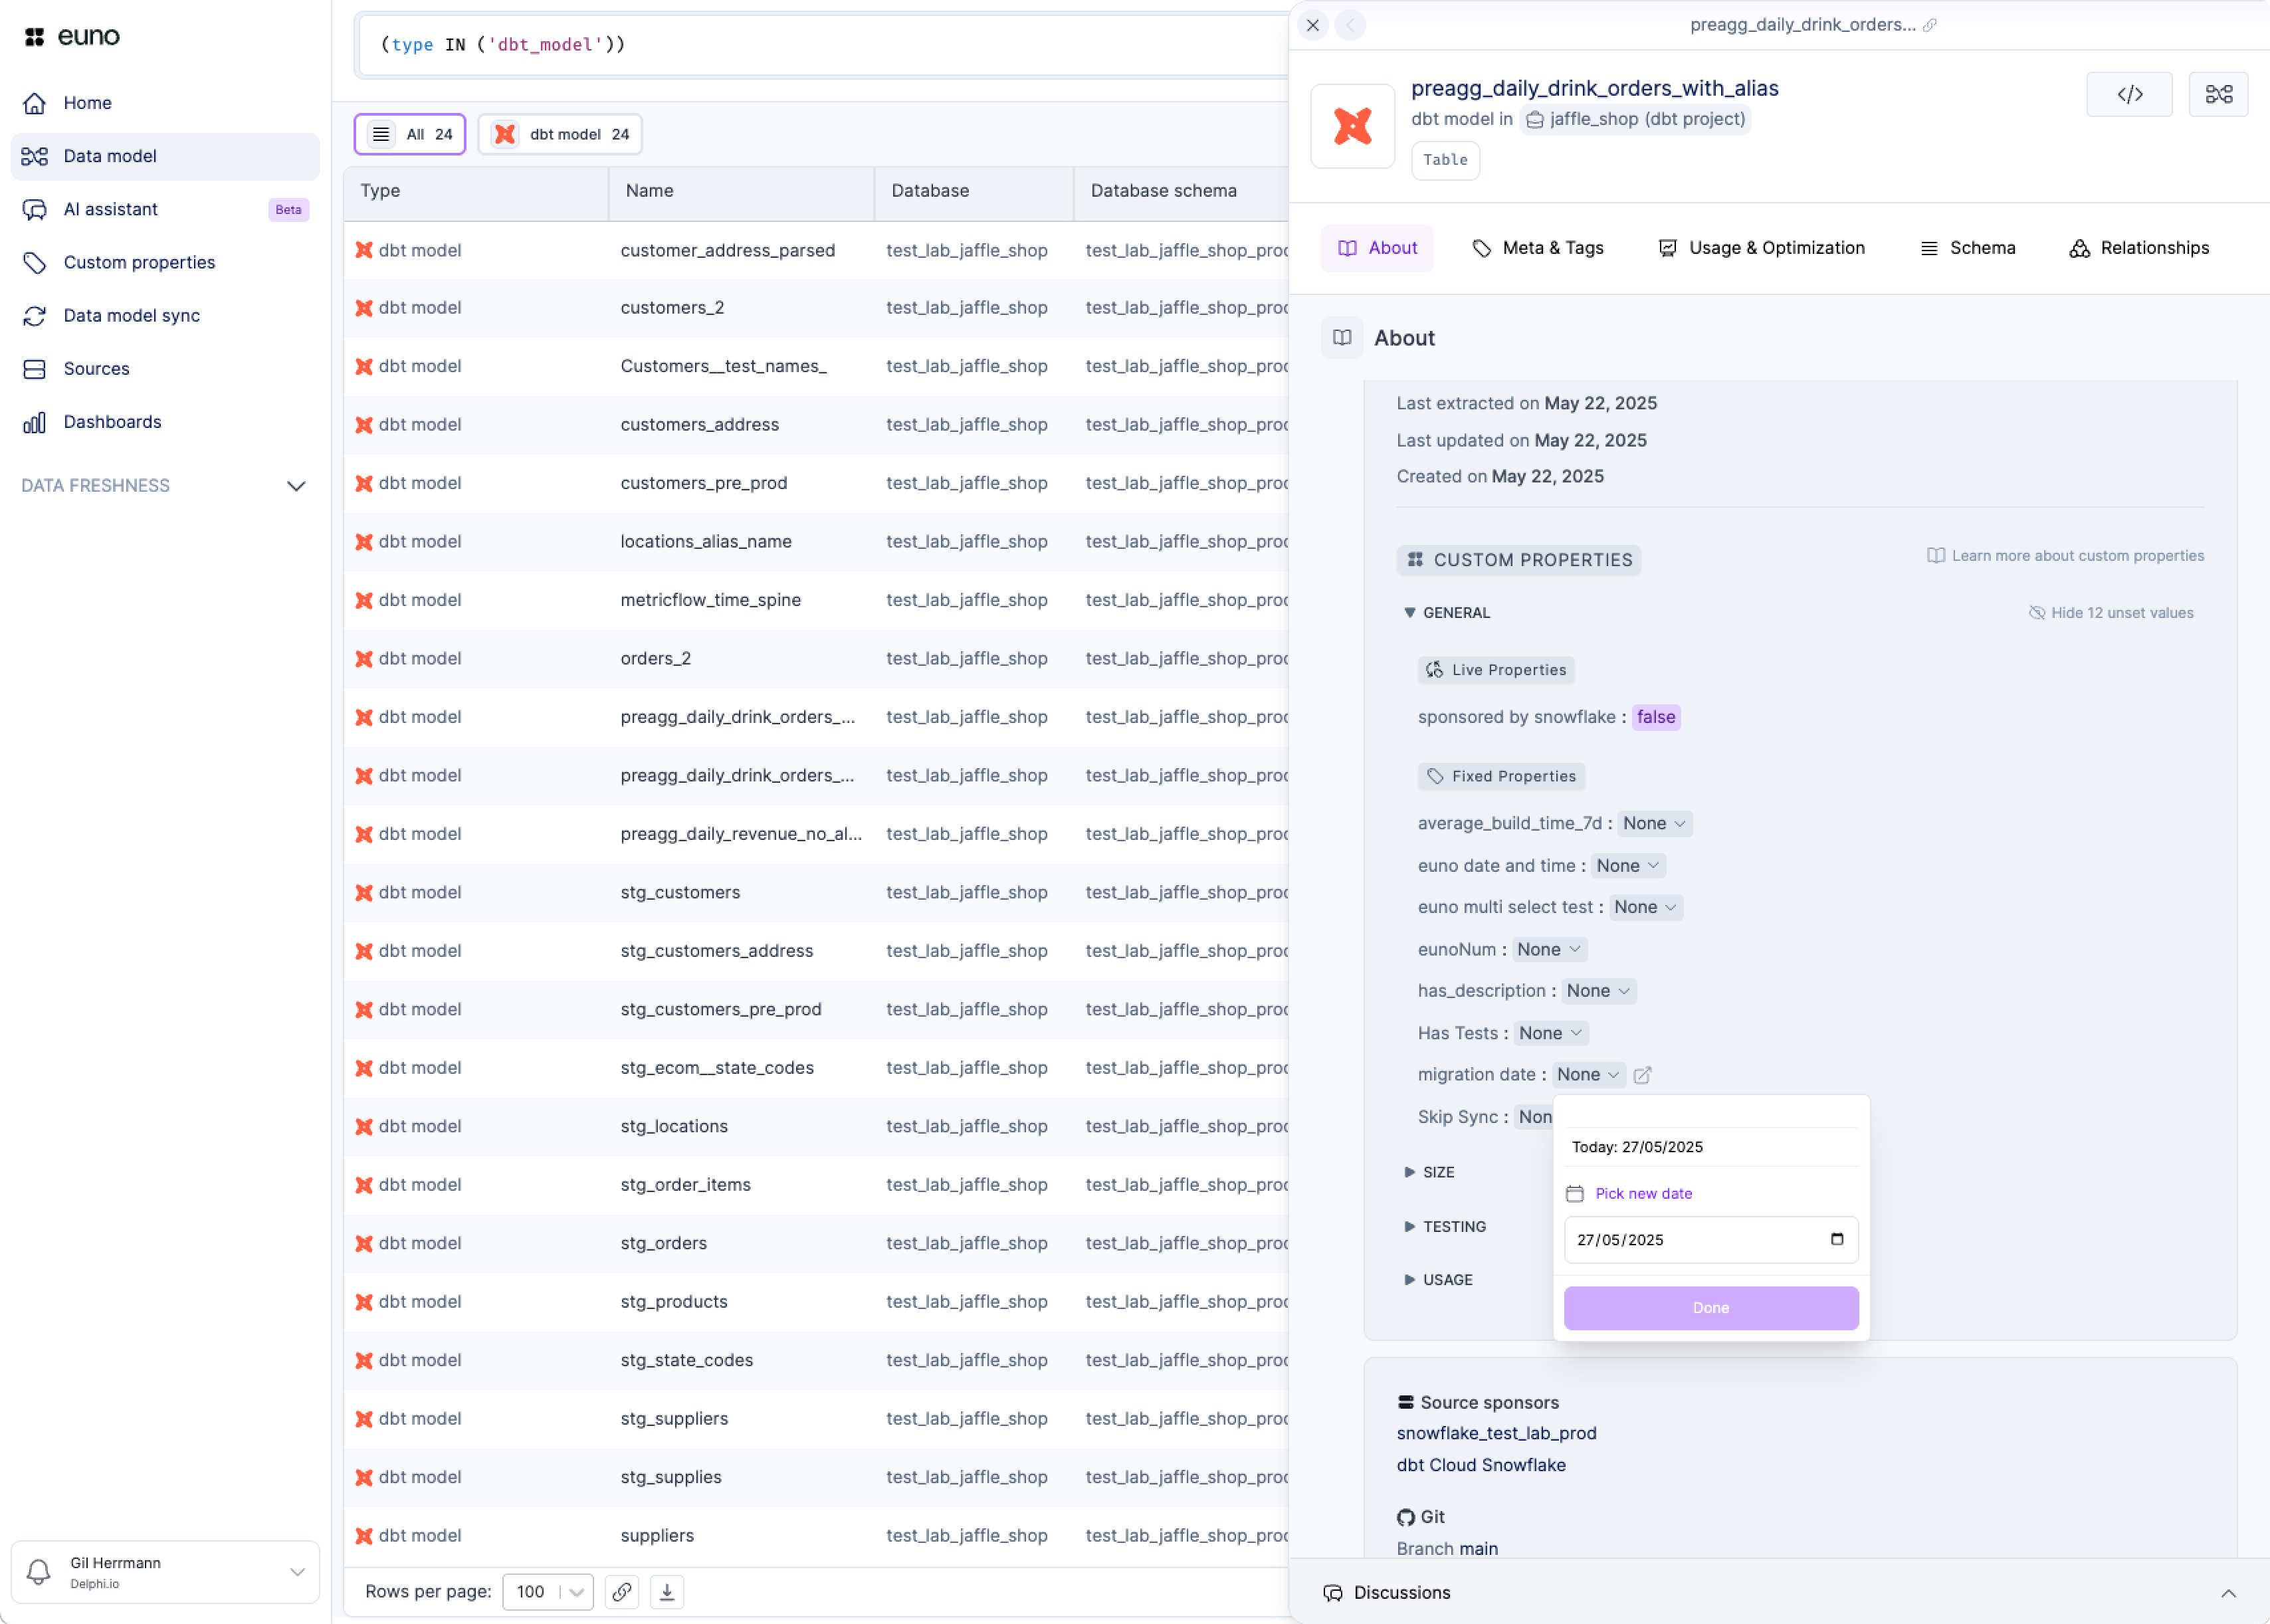Click the code view icon button
This screenshot has height=1624, width=2270.
point(2129,94)
